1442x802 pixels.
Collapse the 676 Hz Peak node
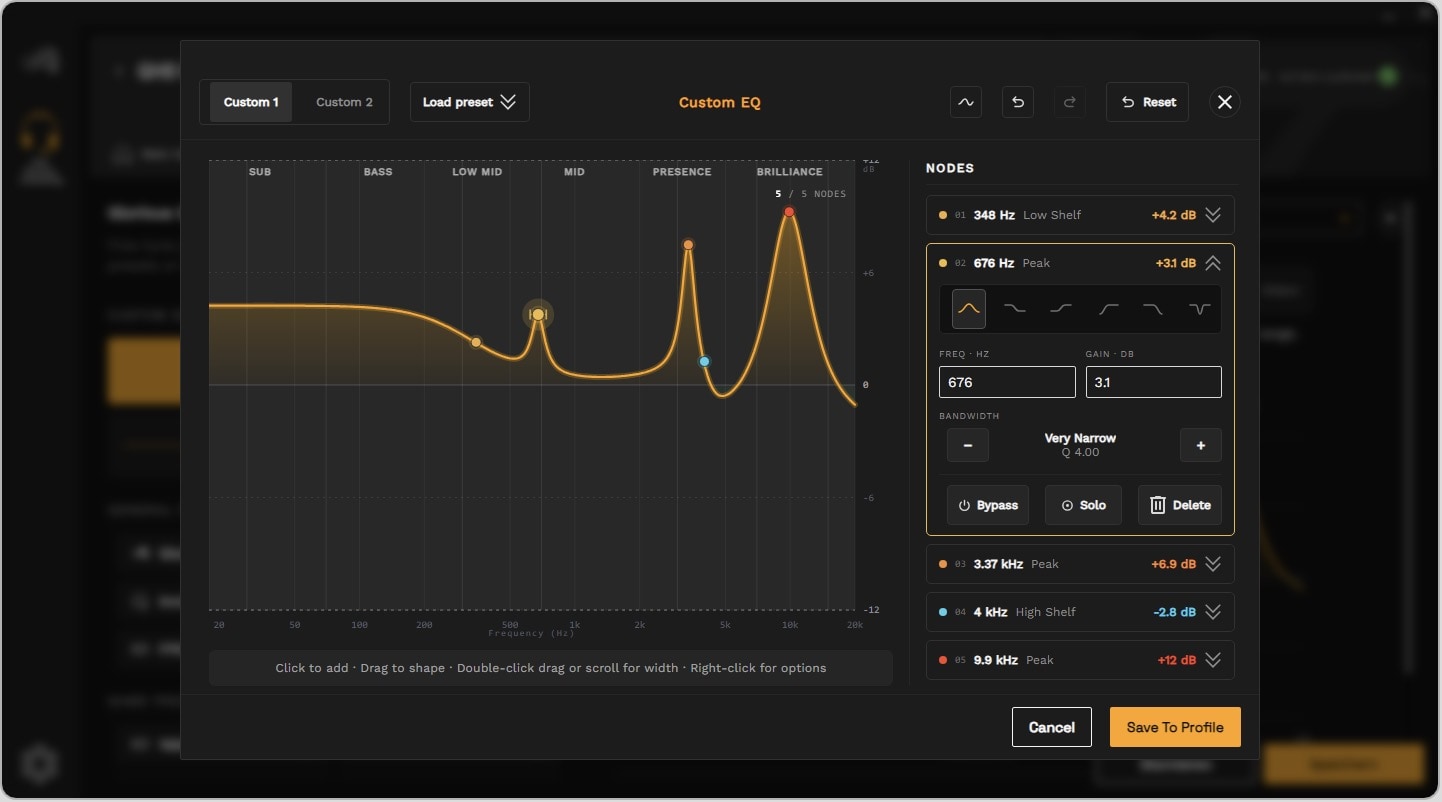point(1213,263)
